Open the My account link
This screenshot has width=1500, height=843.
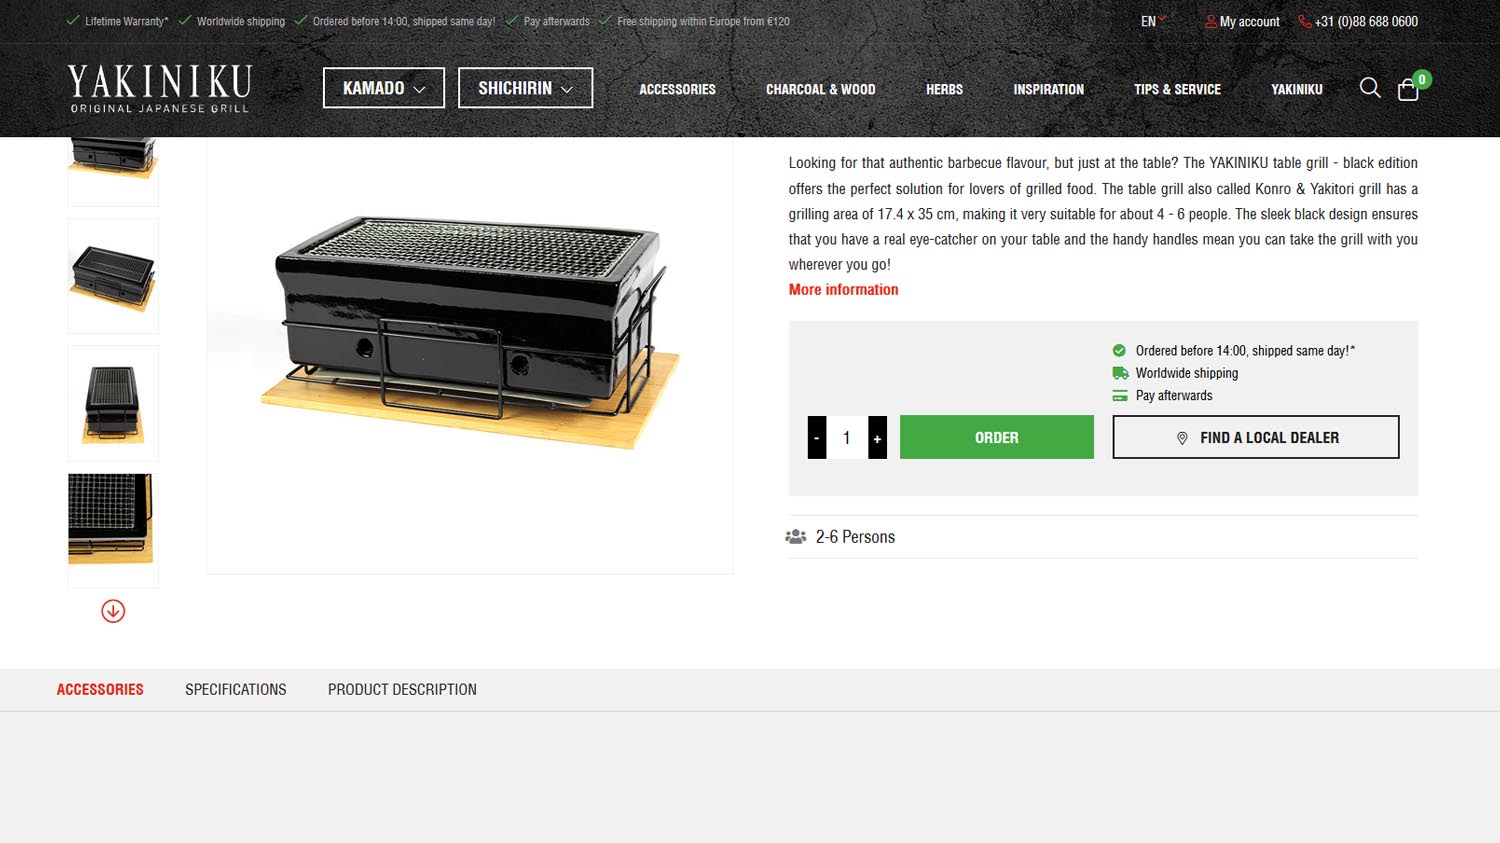point(1249,21)
